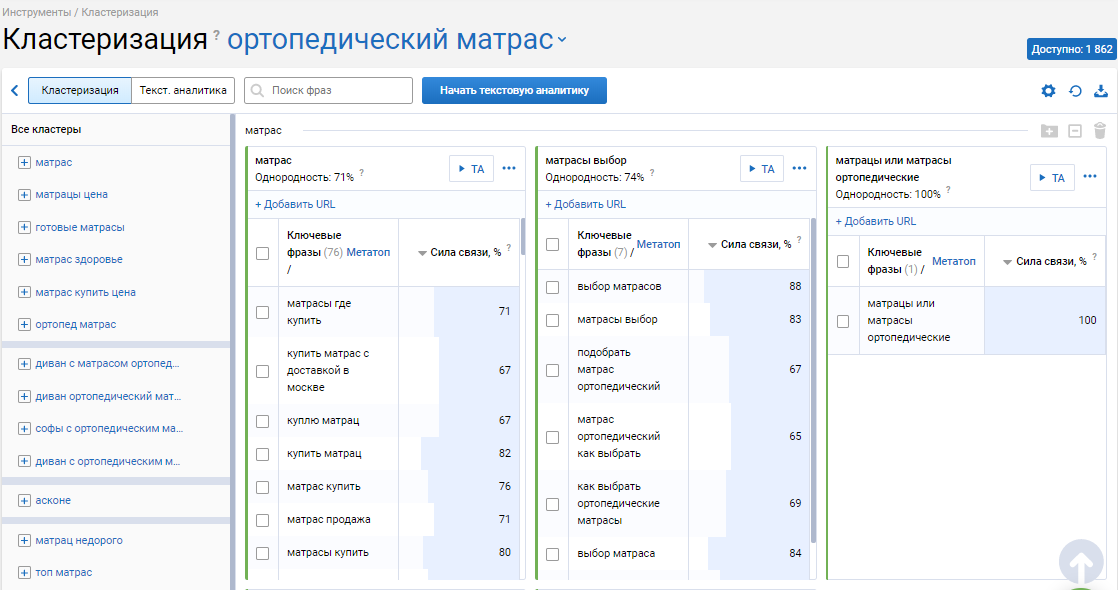
Task: Check the box for матрасы где купить
Action: point(262,312)
